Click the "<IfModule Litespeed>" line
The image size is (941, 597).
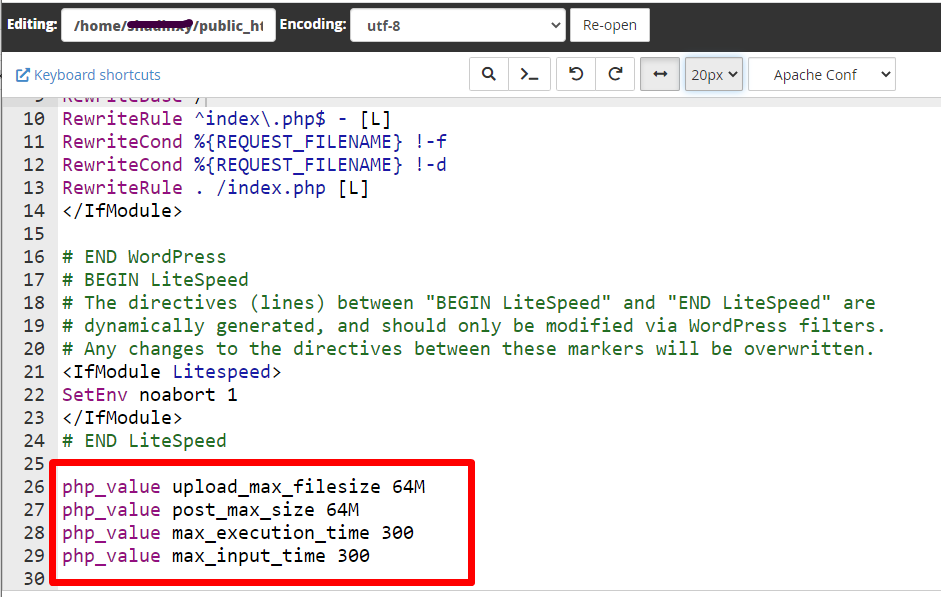coord(172,372)
